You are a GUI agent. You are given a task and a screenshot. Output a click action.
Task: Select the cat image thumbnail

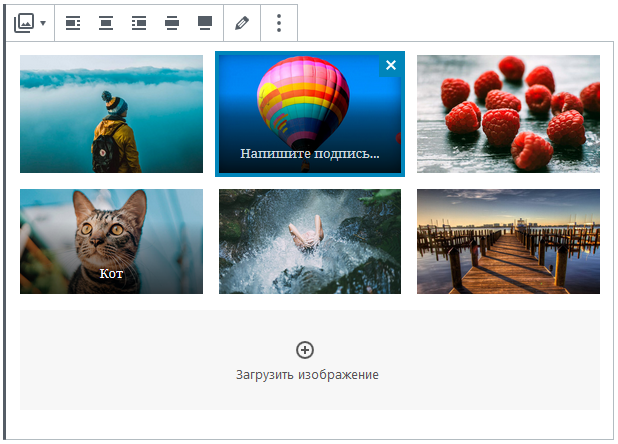pyautogui.click(x=112, y=242)
